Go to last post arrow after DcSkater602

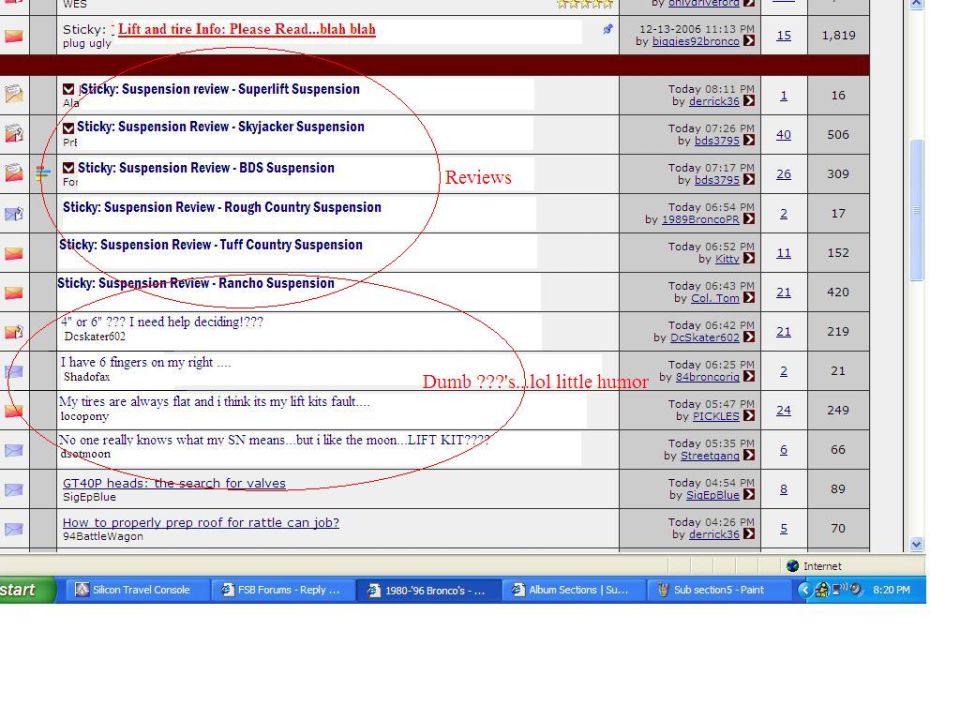749,337
